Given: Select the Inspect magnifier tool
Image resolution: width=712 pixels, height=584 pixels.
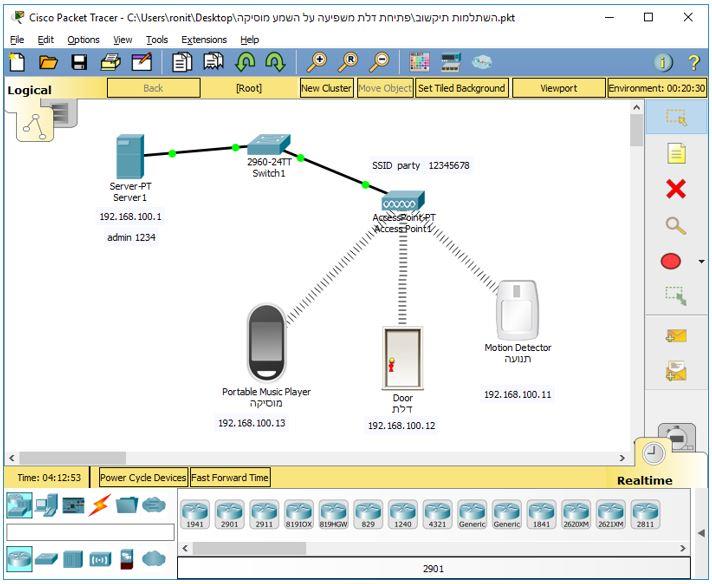Looking at the screenshot, I should pos(676,225).
